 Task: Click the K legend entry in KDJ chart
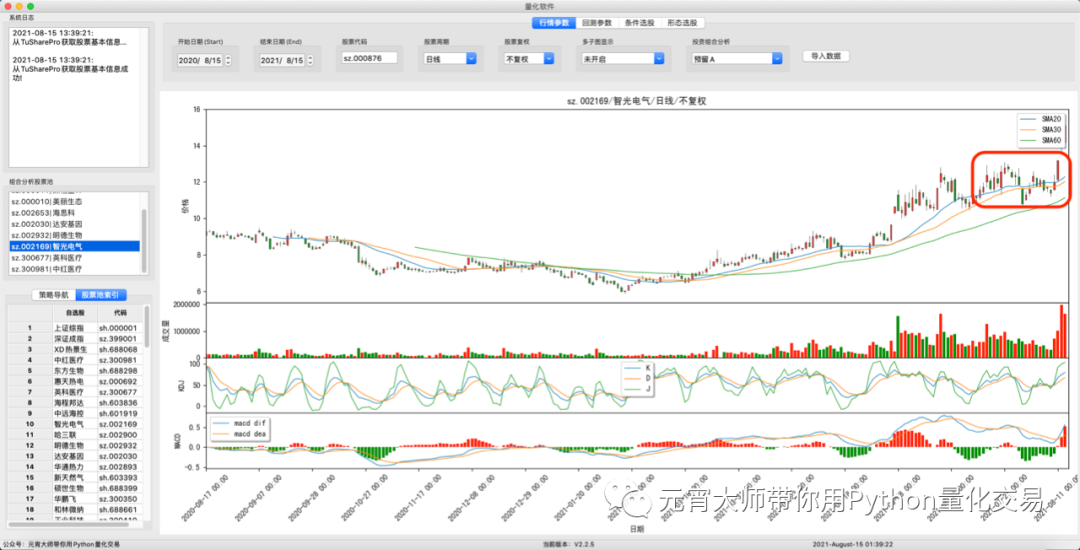coord(636,368)
